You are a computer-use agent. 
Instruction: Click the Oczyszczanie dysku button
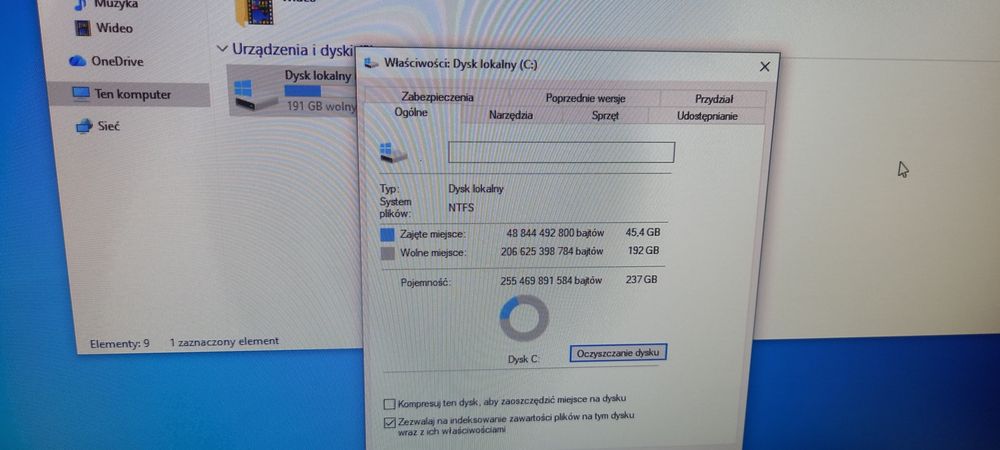coord(618,352)
